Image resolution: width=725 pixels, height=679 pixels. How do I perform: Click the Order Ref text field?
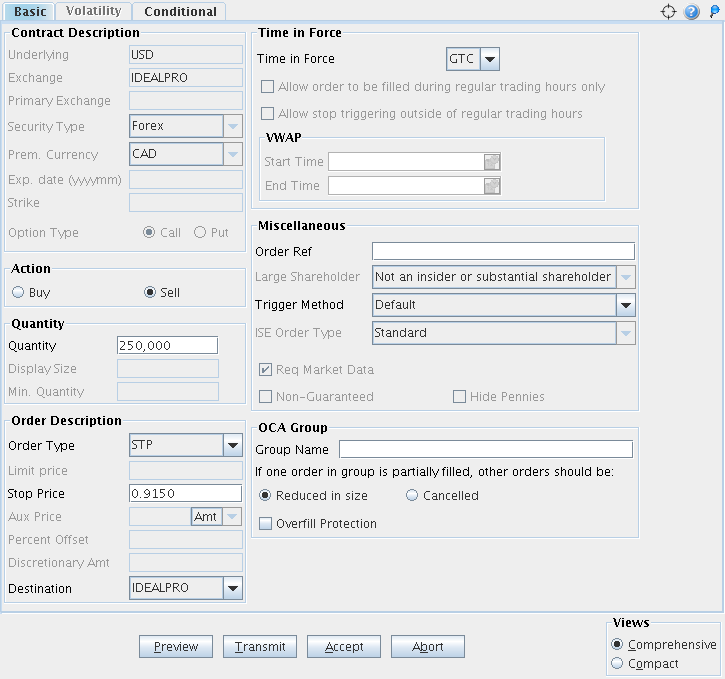[x=503, y=251]
